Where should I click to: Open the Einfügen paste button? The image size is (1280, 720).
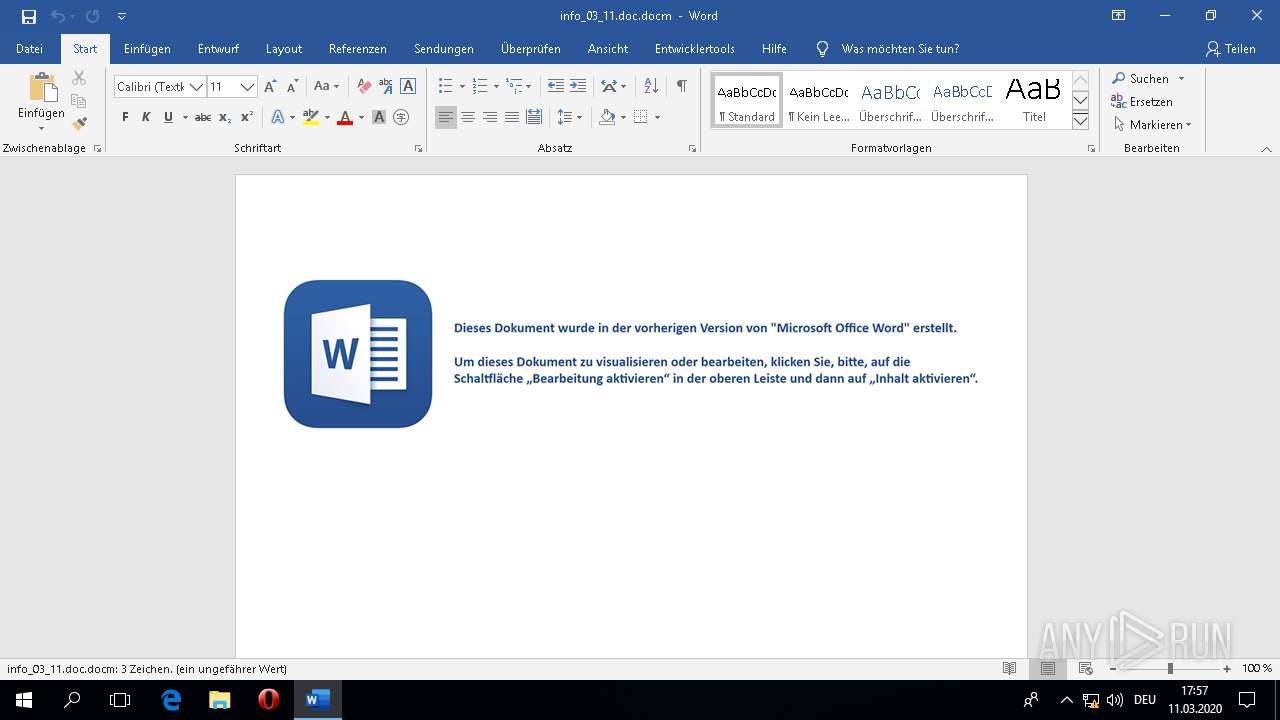click(x=41, y=100)
